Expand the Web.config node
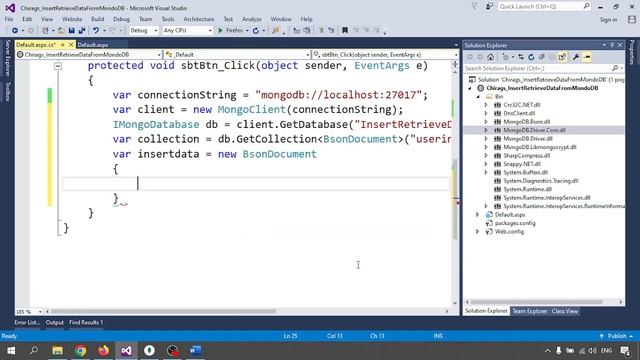This screenshot has width=640, height=360. click(x=478, y=231)
